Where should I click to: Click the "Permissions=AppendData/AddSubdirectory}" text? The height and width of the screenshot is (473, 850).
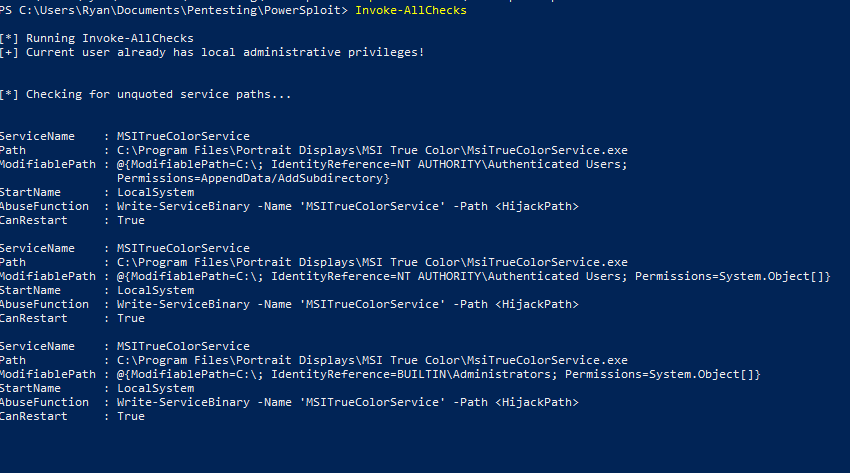pyautogui.click(x=253, y=178)
